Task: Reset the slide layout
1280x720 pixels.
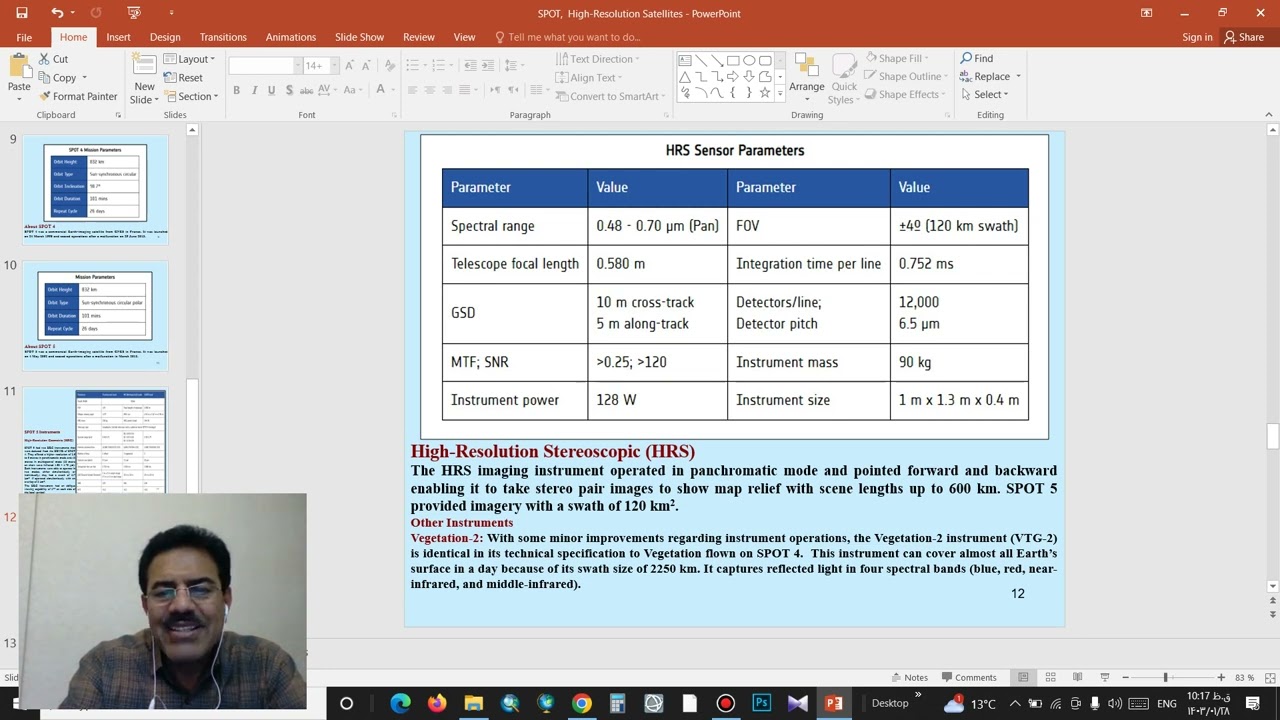Action: pyautogui.click(x=183, y=78)
